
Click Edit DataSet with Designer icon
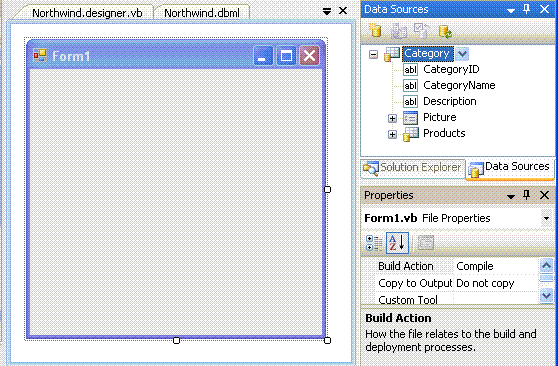click(x=399, y=31)
